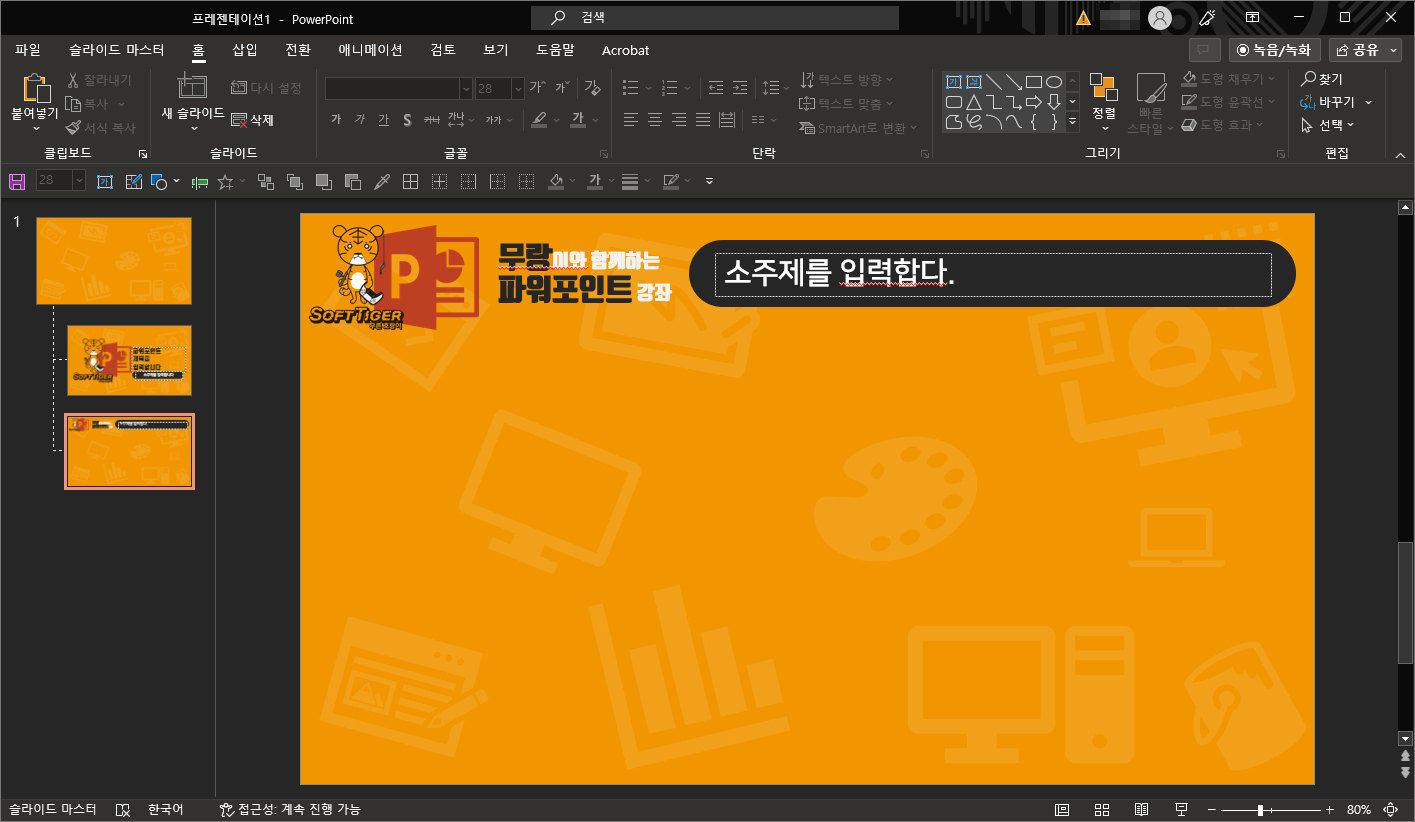The height and width of the screenshot is (822, 1415).
Task: Open the font size dropdown
Action: (517, 88)
